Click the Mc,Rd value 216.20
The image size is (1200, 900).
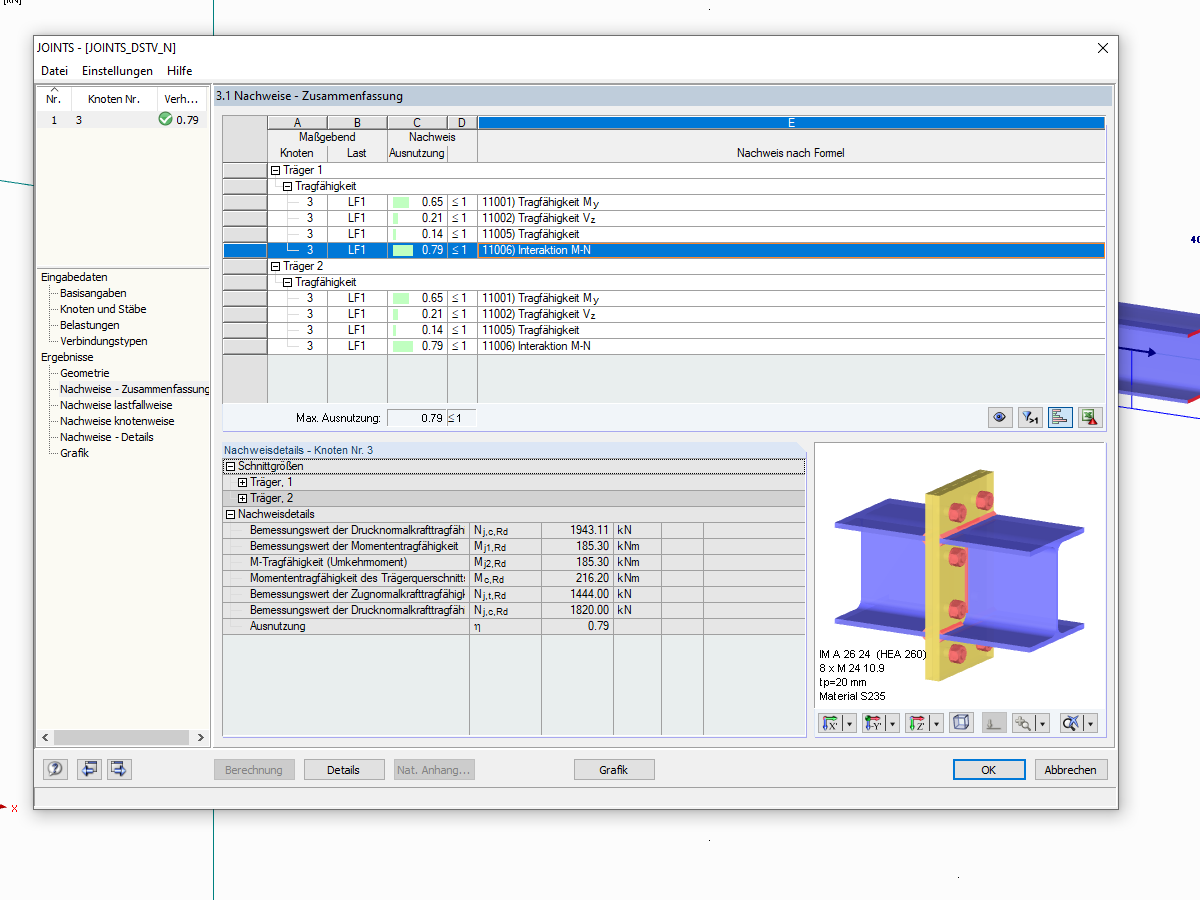pyautogui.click(x=577, y=578)
